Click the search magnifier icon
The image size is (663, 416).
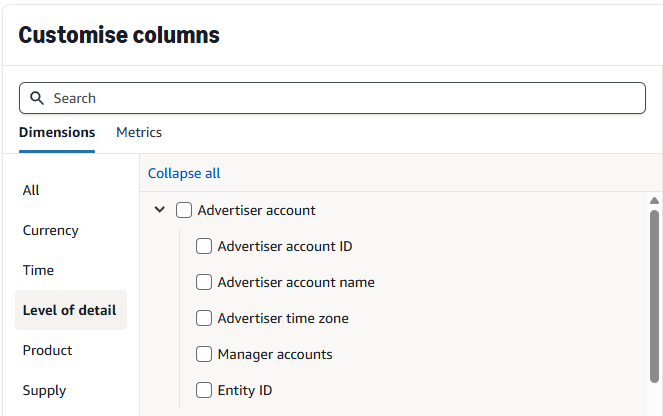37,98
